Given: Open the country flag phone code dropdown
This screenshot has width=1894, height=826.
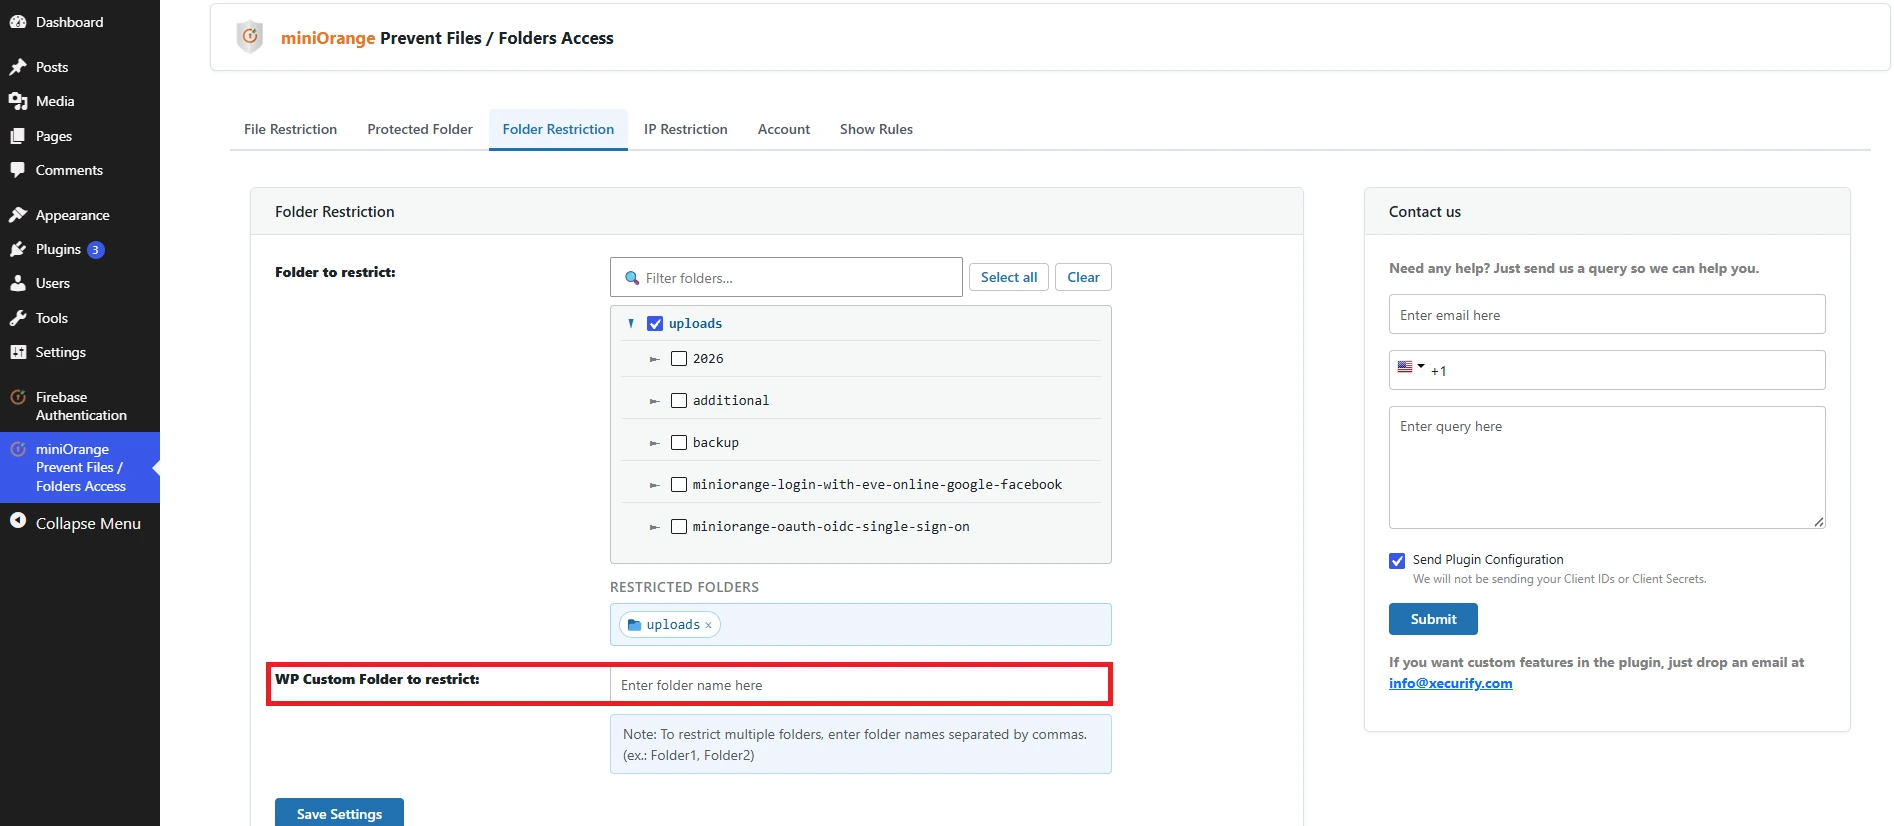Looking at the screenshot, I should (x=1411, y=367).
